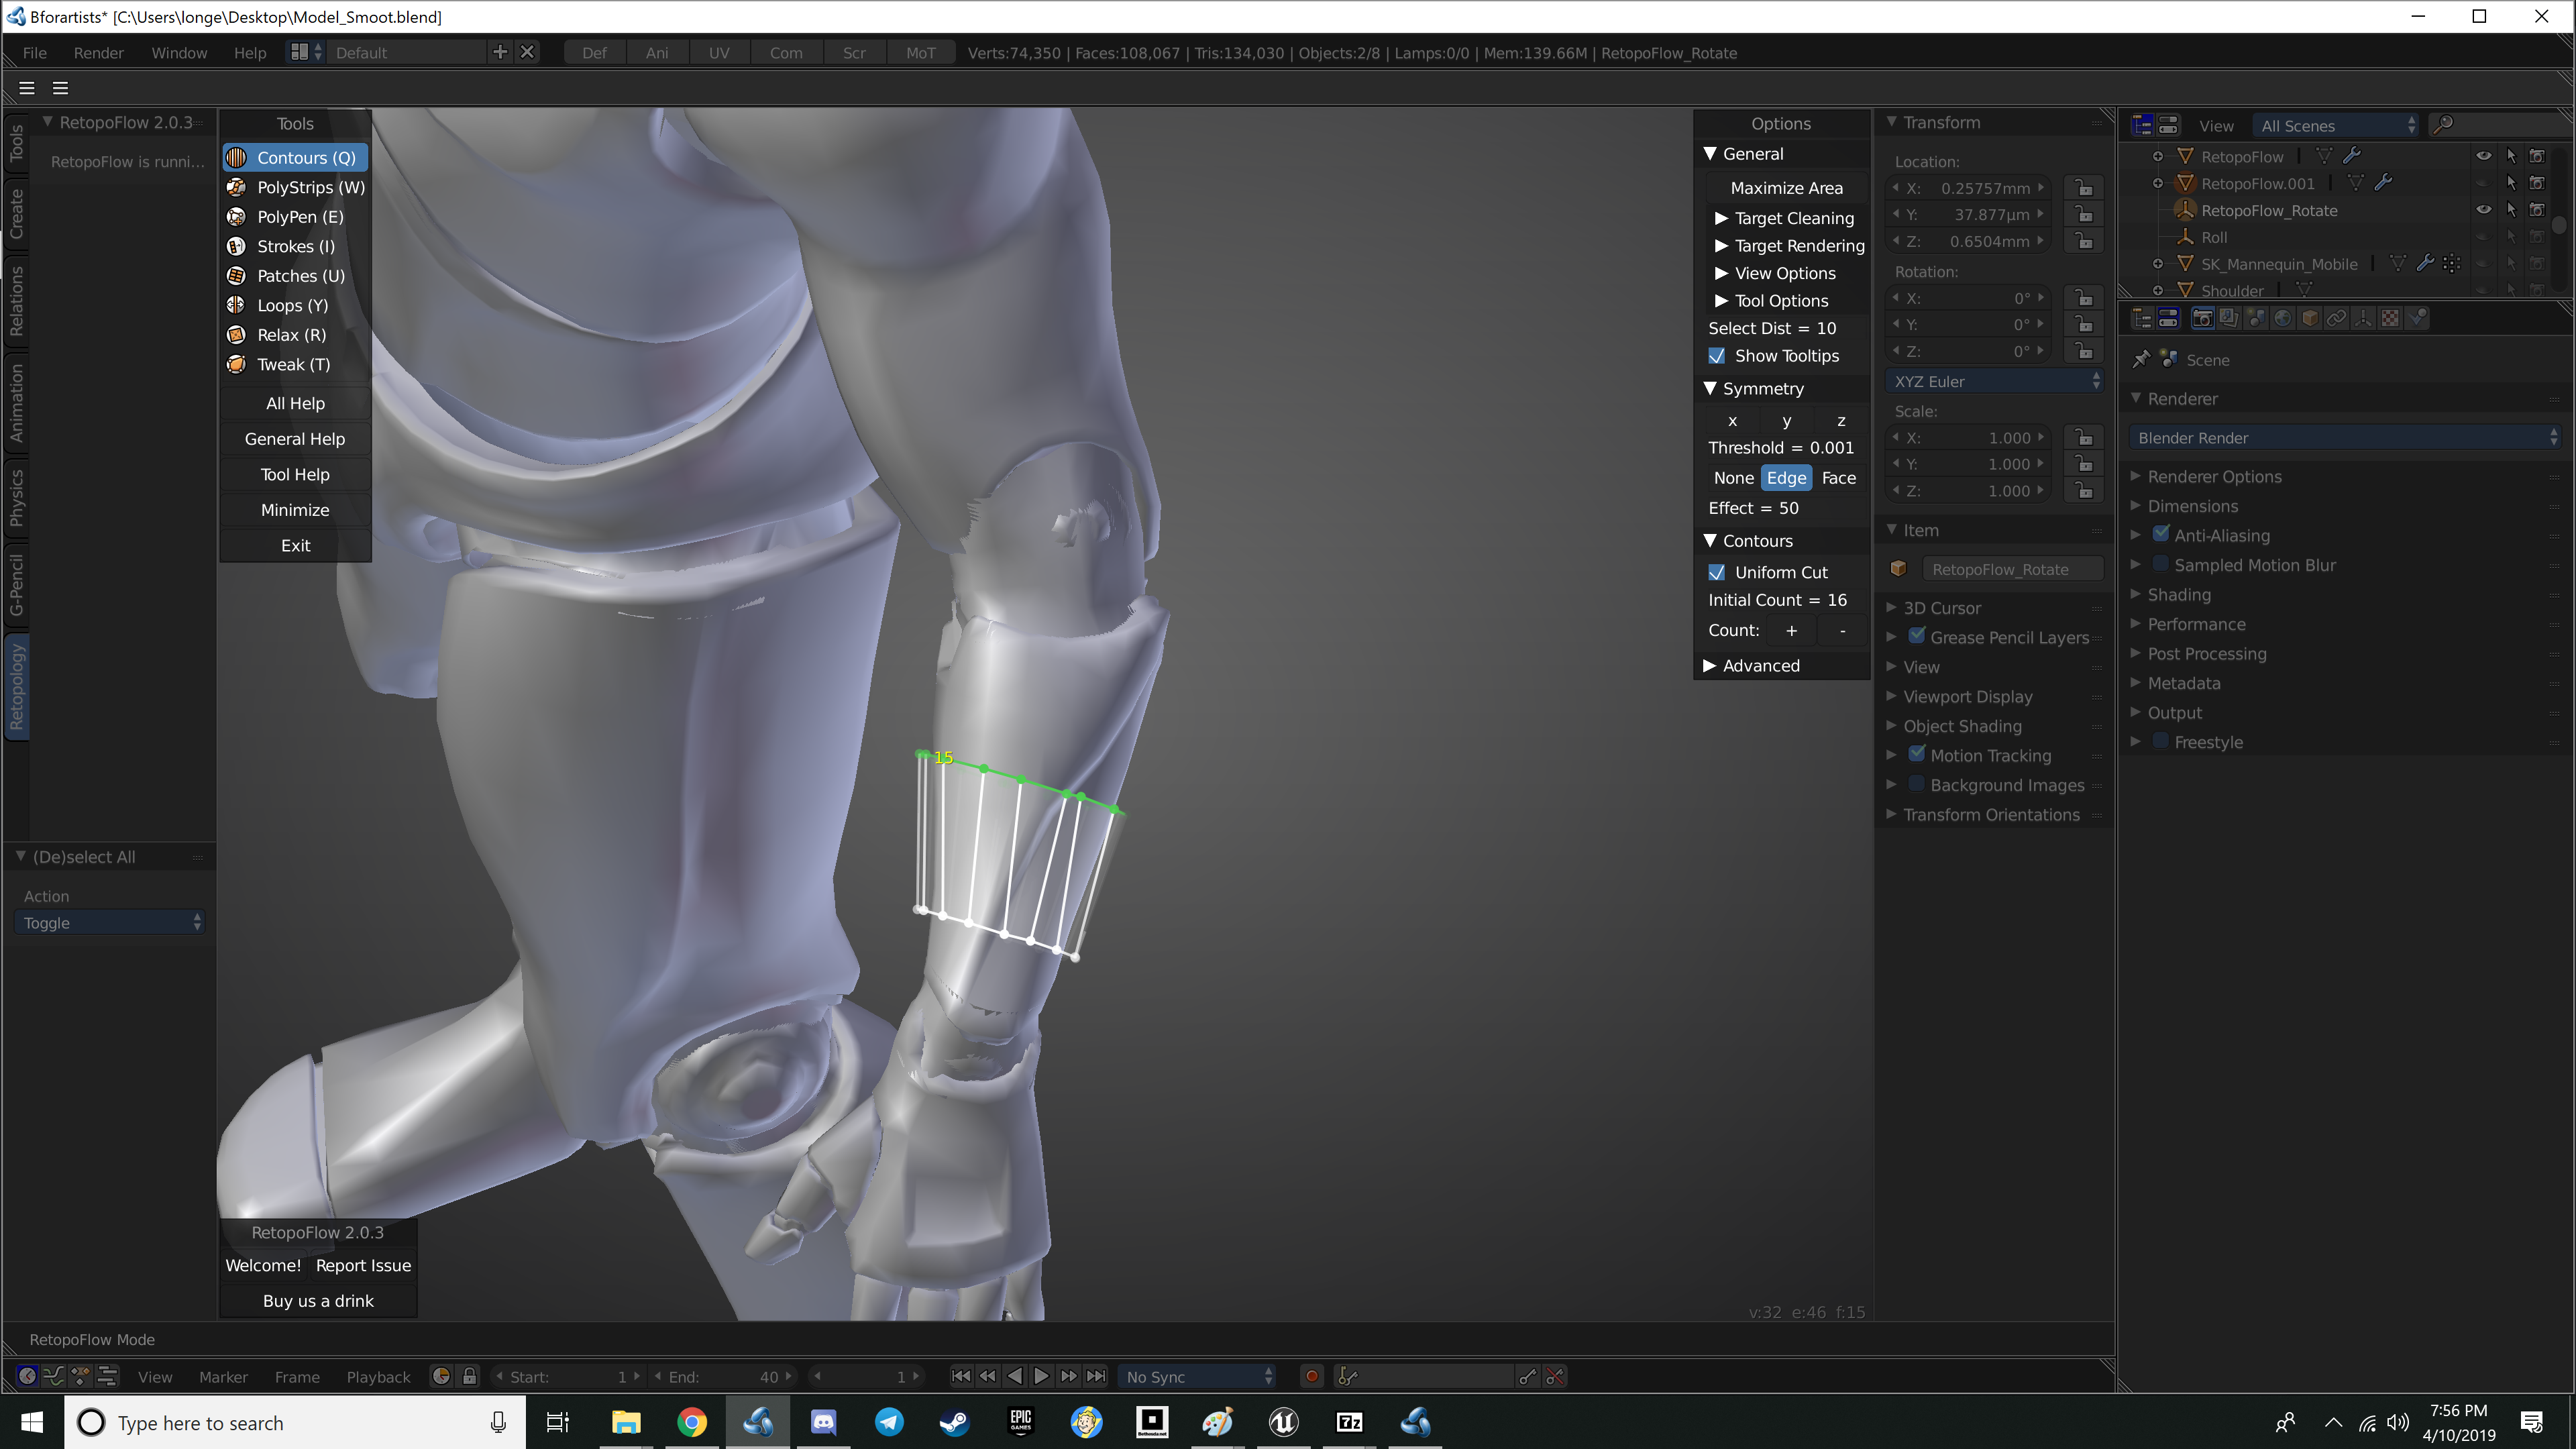Uncheck the Uniform Cut option
The image size is (2576, 1449).
[1718, 572]
